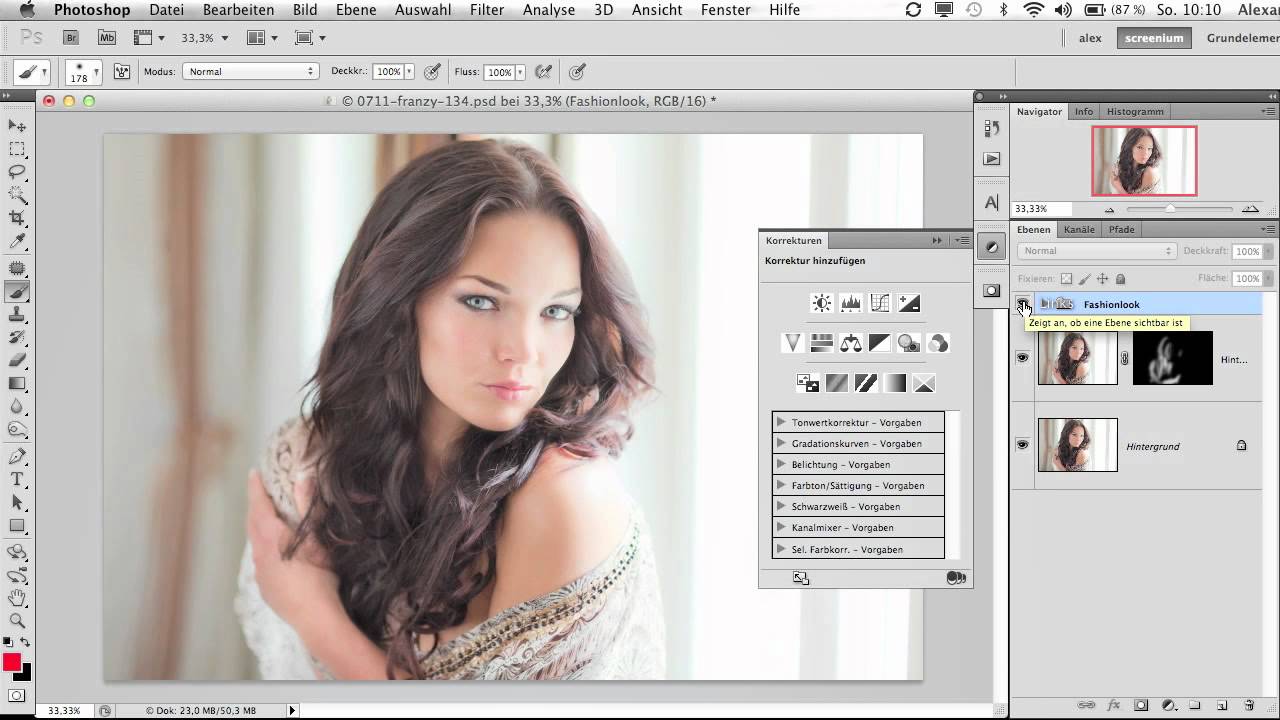Open the Fluss flow slider dropdown

520,72
